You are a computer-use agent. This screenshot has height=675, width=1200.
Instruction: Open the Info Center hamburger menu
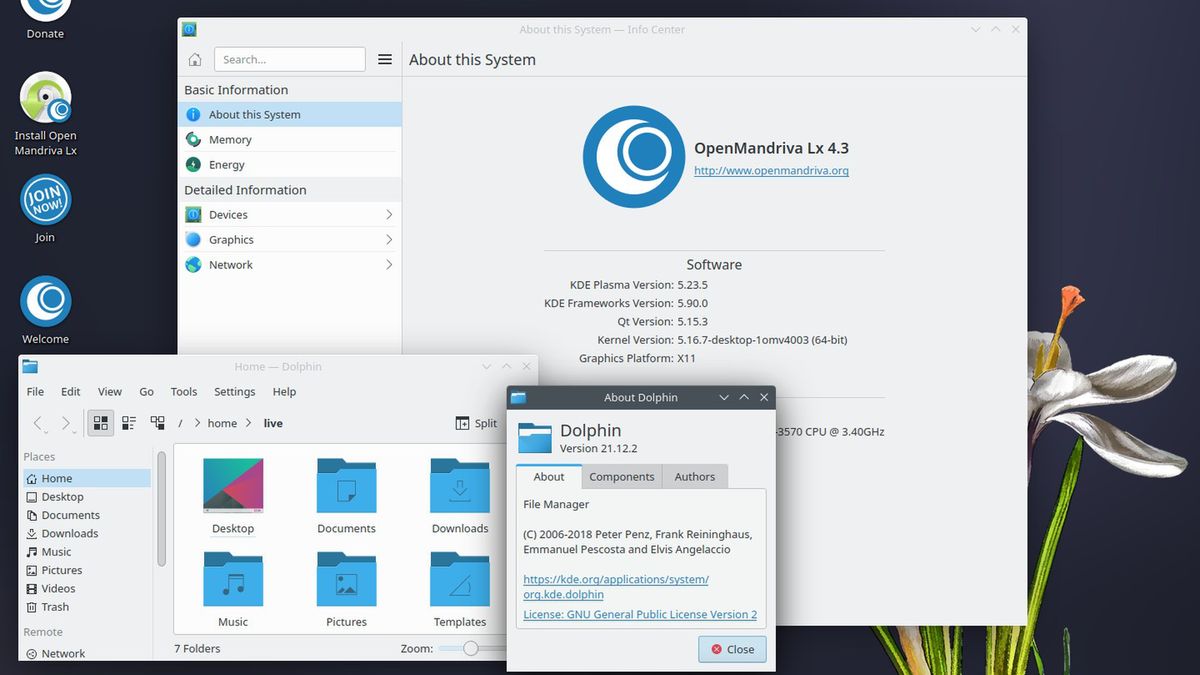click(x=385, y=59)
